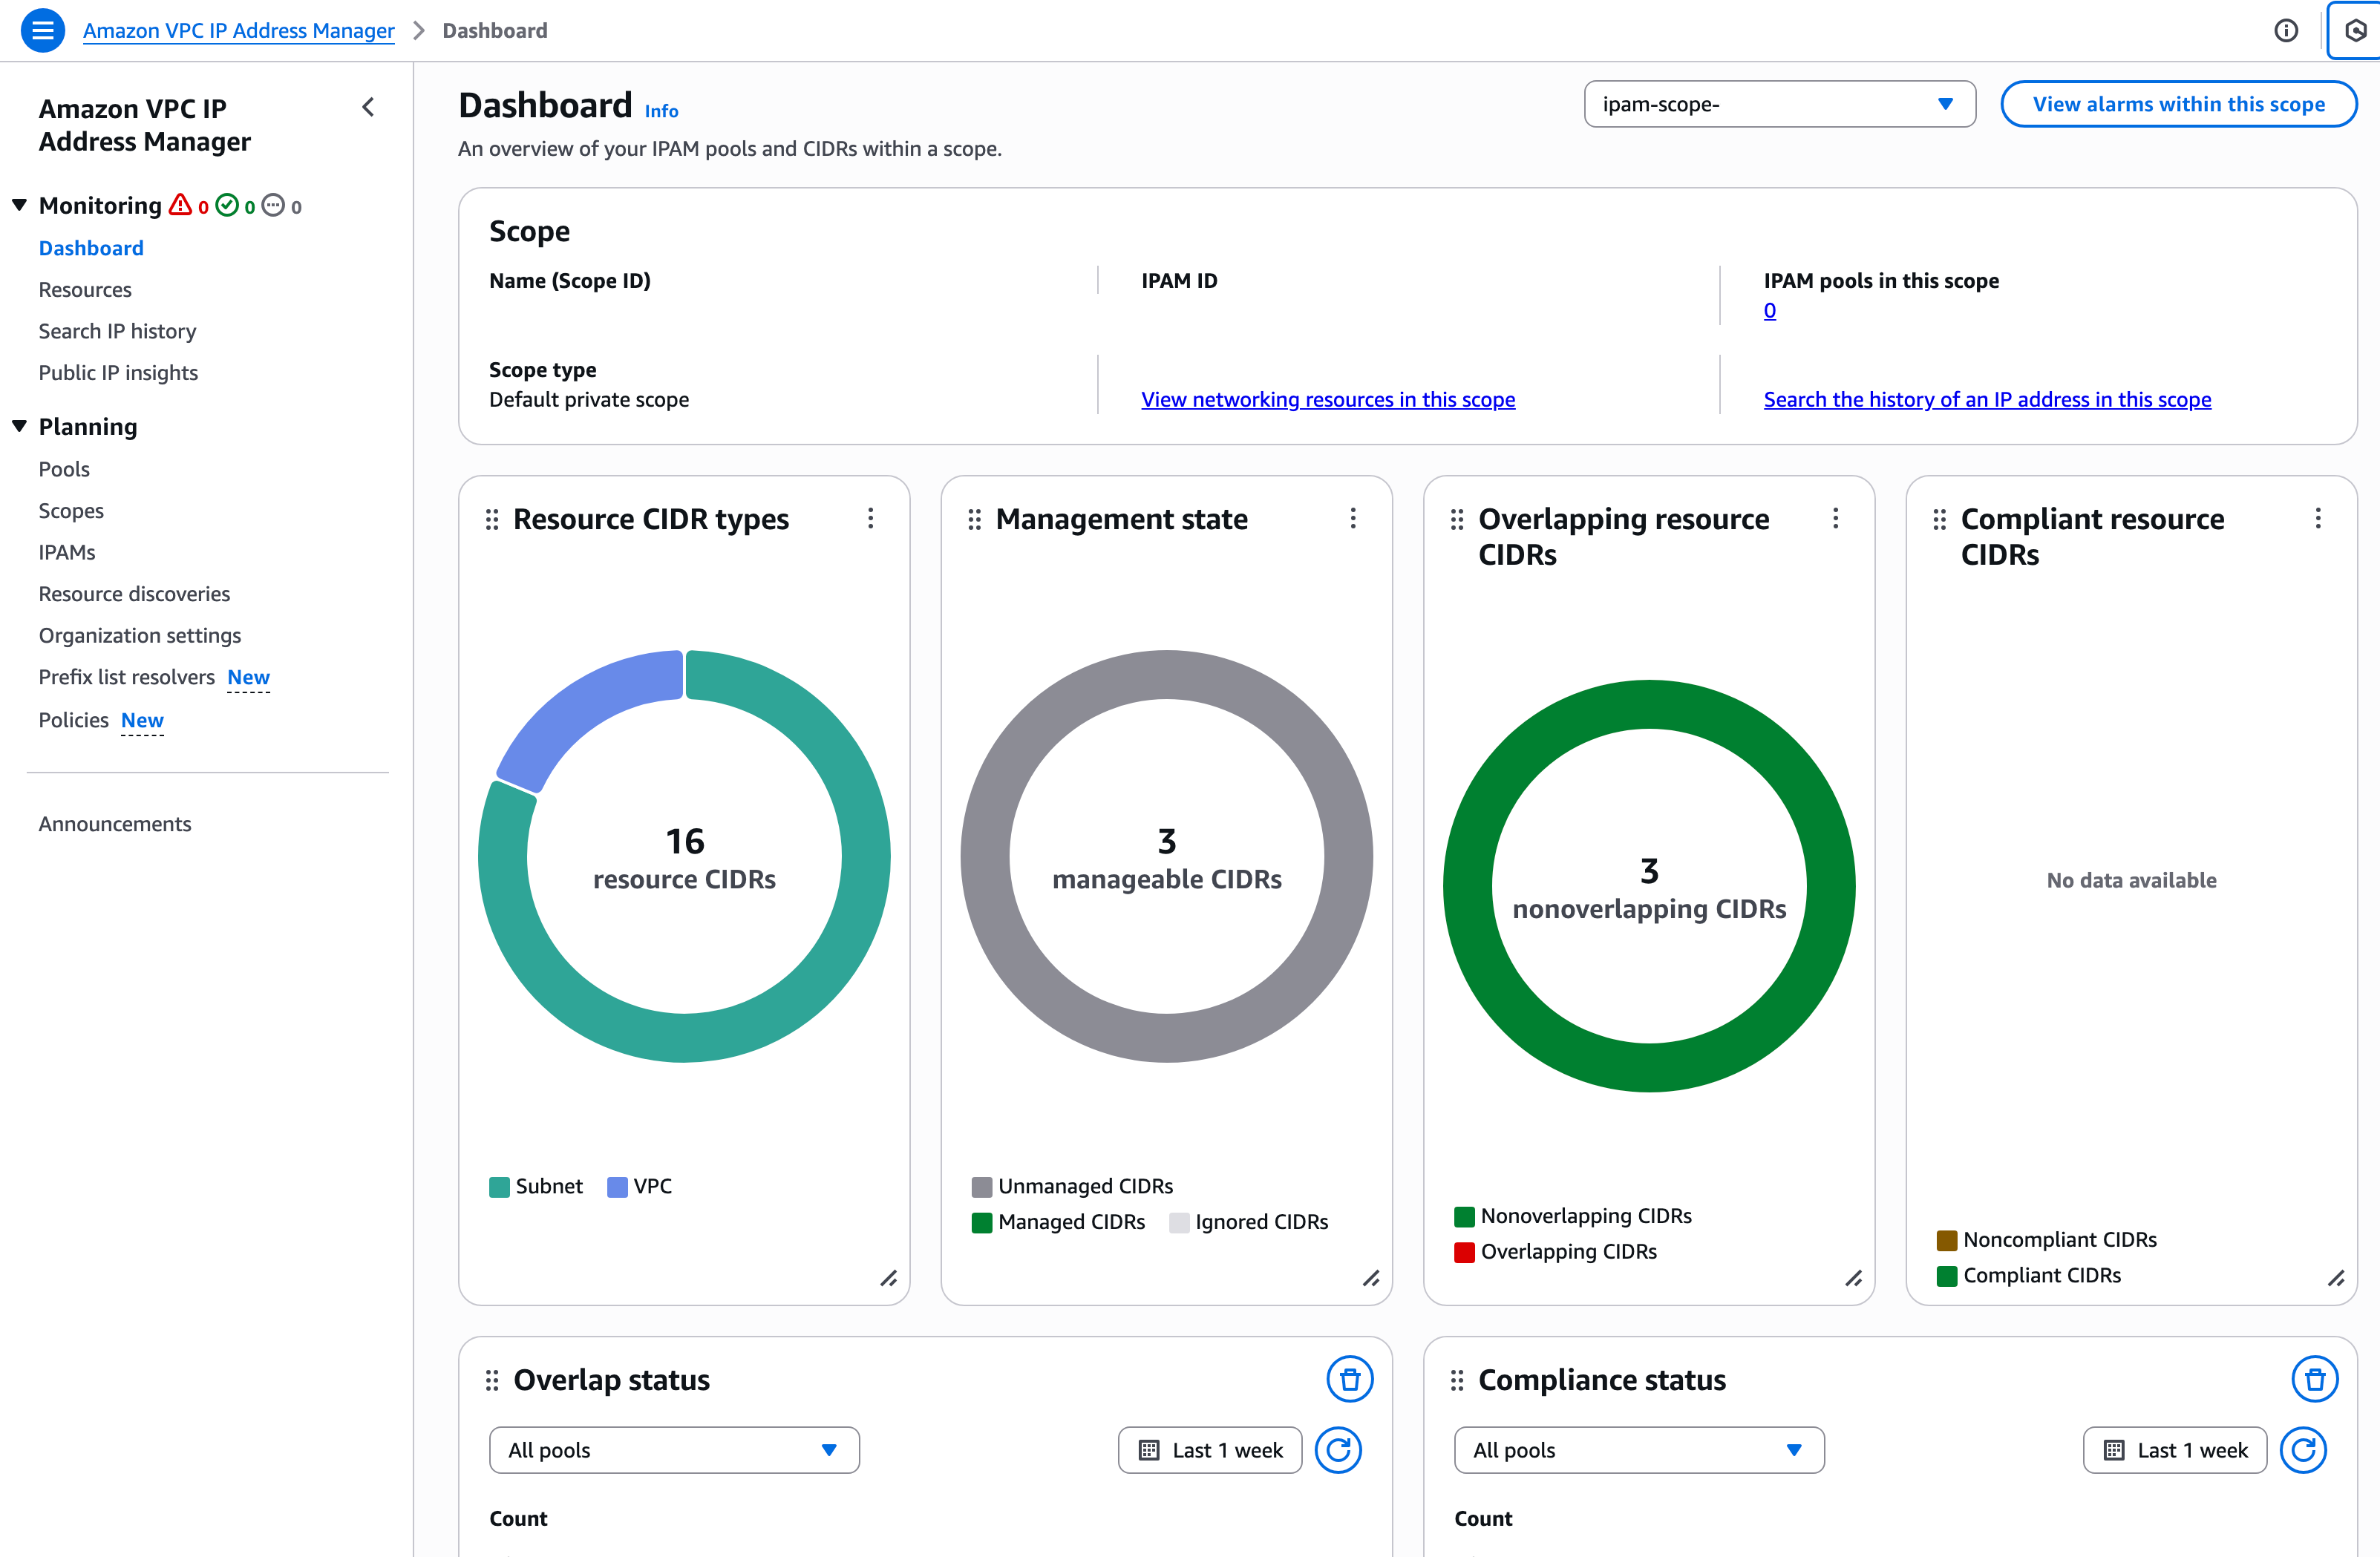Viewport: 2380px width, 1557px height.
Task: Click Noncompliant CIDRs brown color swatch
Action: [1946, 1240]
